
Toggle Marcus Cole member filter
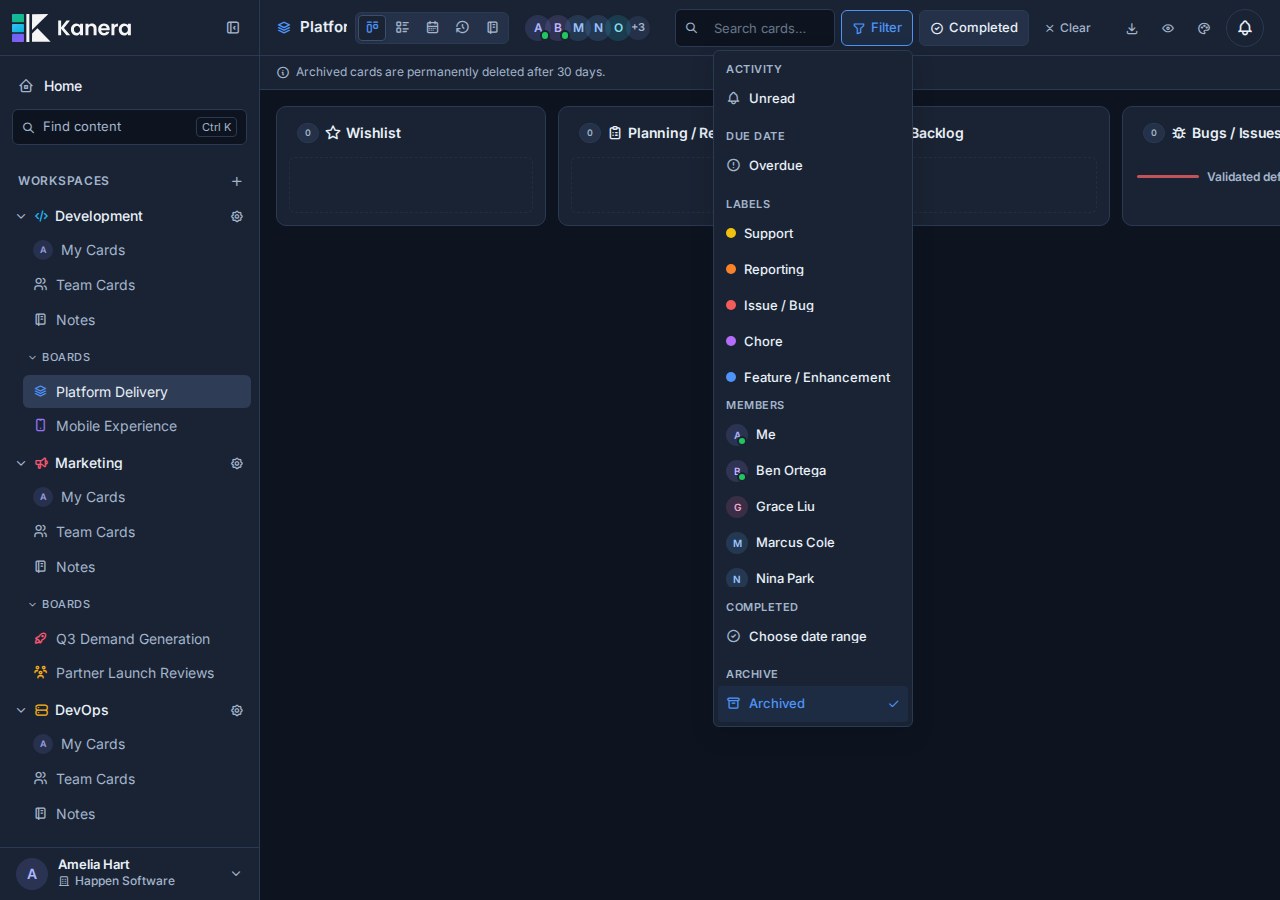coord(812,542)
